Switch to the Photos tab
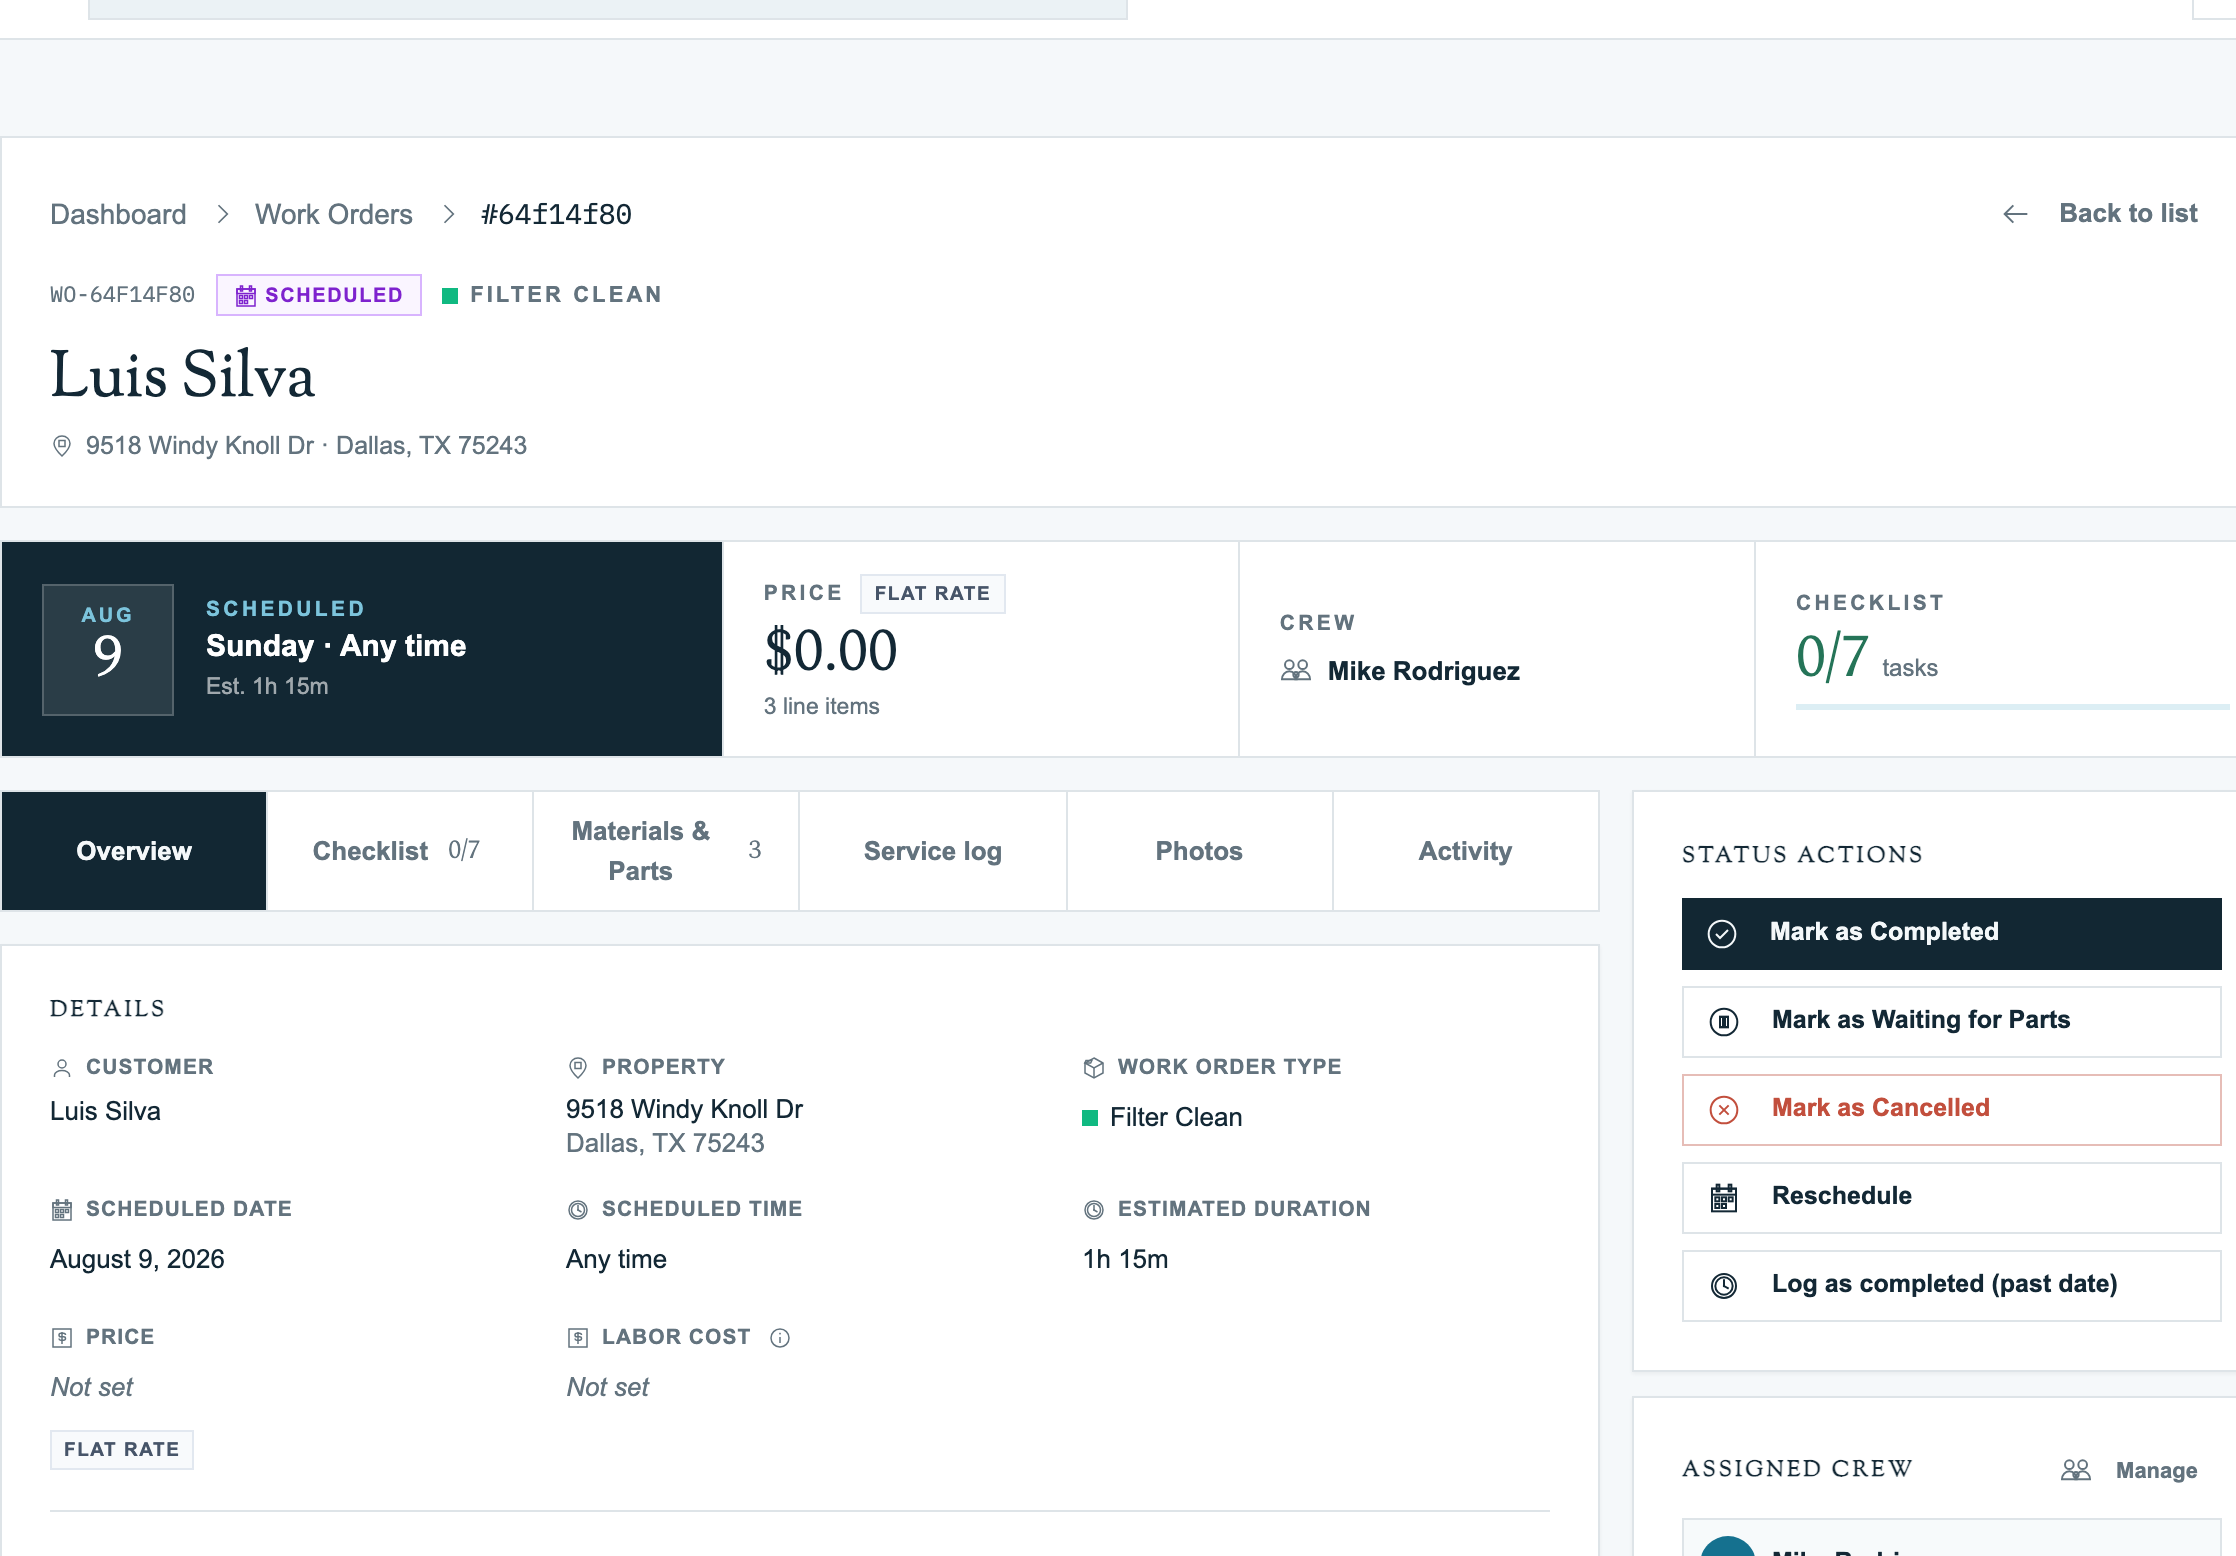2236x1556 pixels. tap(1199, 851)
